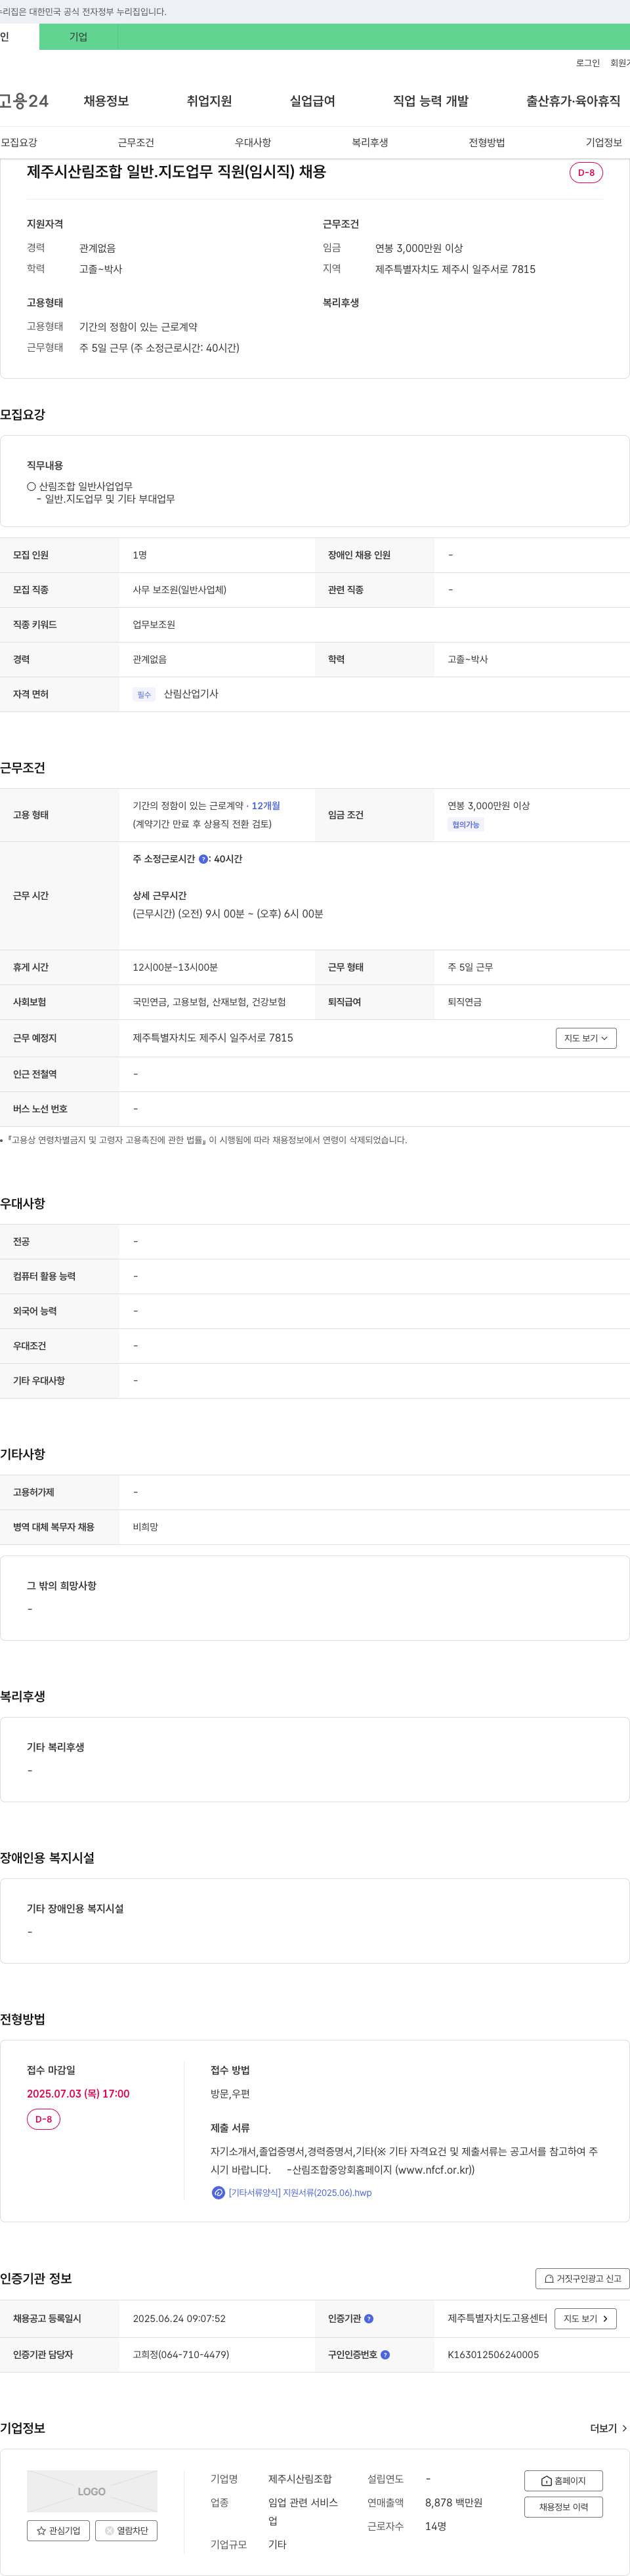Click contact 고희정(064-710-4479)
The image size is (630, 2576).
(x=181, y=2354)
